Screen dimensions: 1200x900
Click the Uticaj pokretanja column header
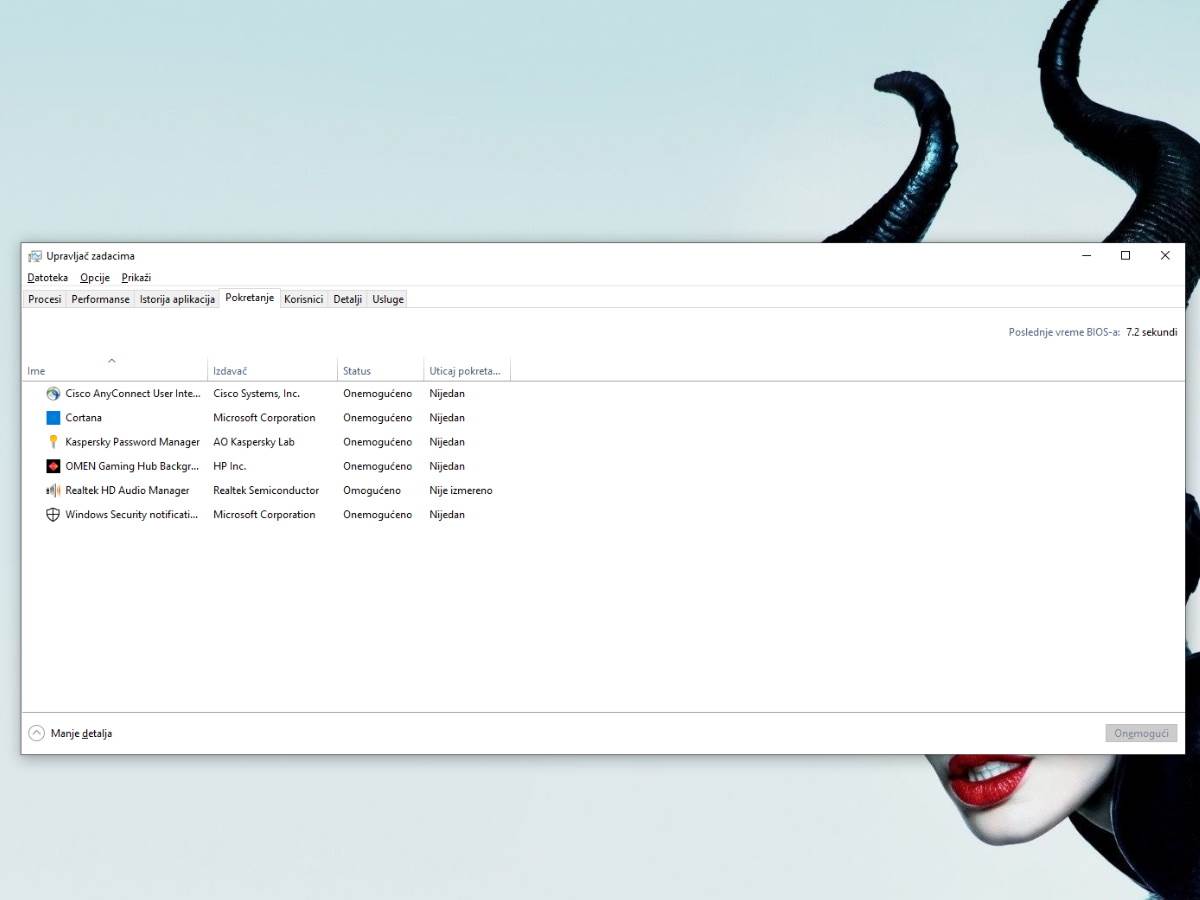(x=466, y=370)
